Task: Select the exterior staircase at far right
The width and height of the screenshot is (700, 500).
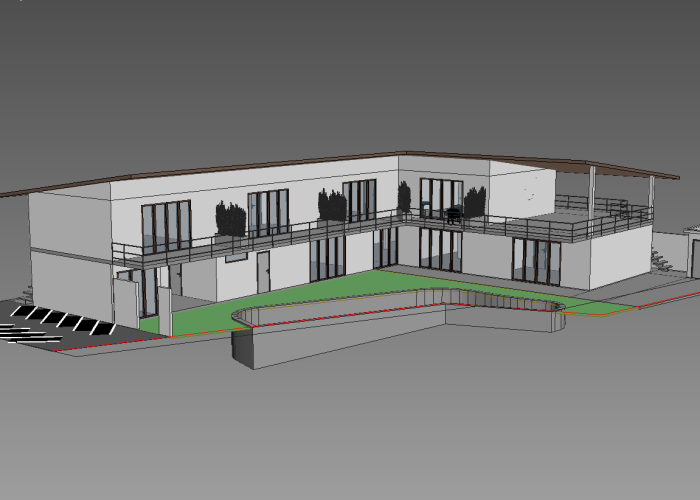Action: click(x=661, y=259)
